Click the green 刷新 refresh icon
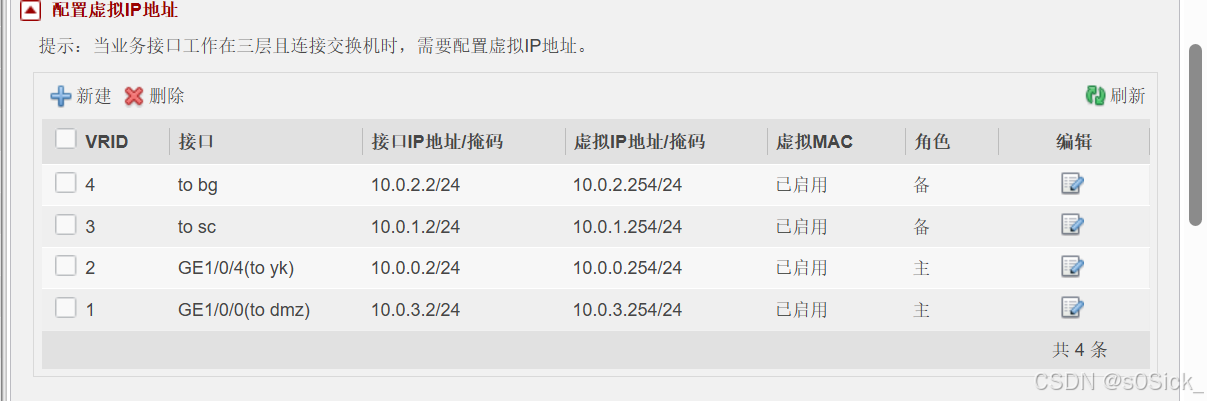This screenshot has width=1208, height=401. (x=1095, y=96)
